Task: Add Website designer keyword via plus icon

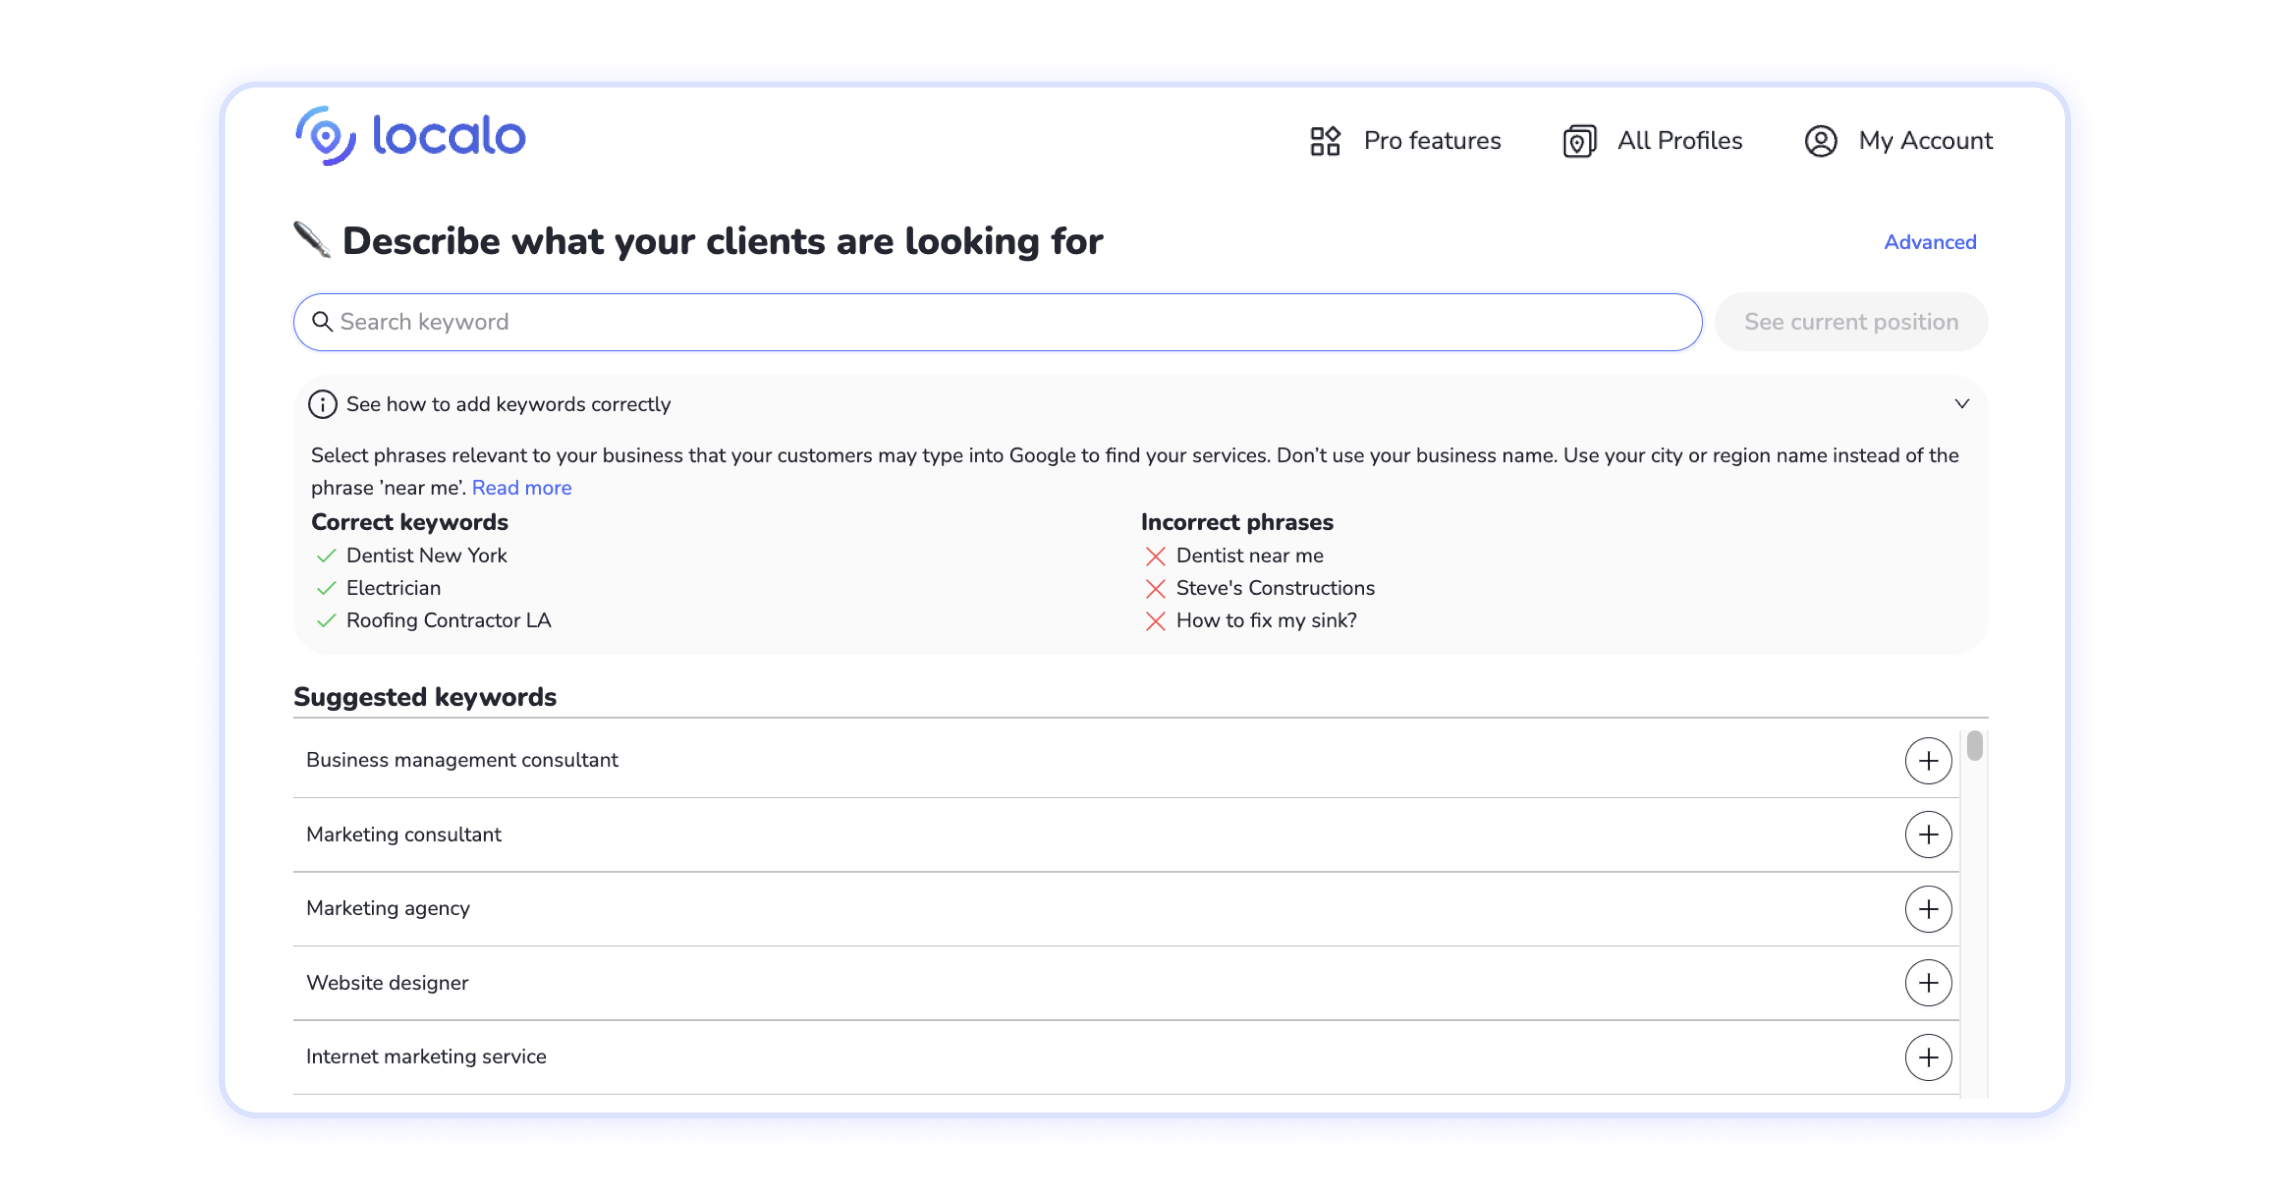Action: 1928,983
